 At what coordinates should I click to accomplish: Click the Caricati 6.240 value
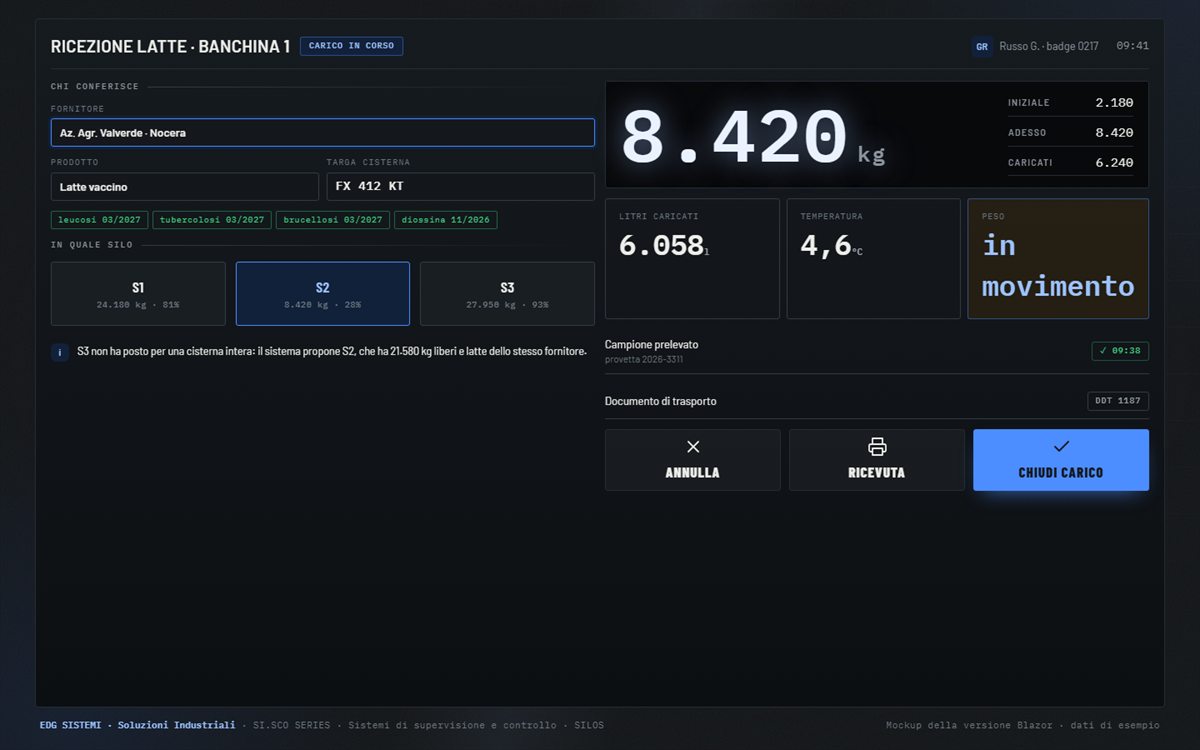coord(1114,163)
